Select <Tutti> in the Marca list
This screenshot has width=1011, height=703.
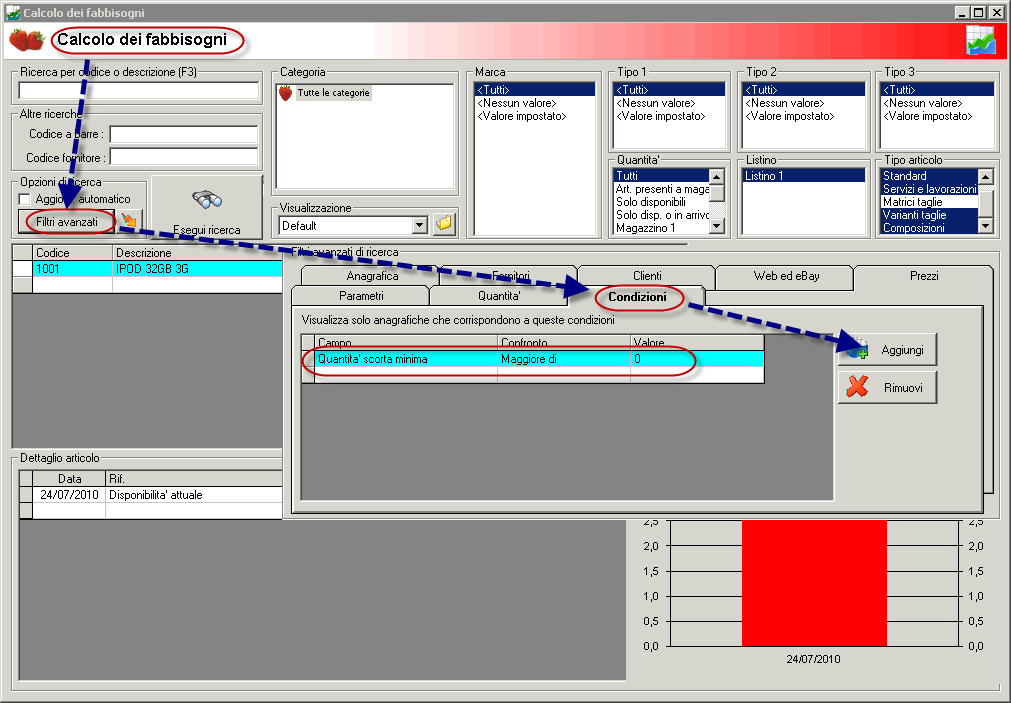point(534,90)
